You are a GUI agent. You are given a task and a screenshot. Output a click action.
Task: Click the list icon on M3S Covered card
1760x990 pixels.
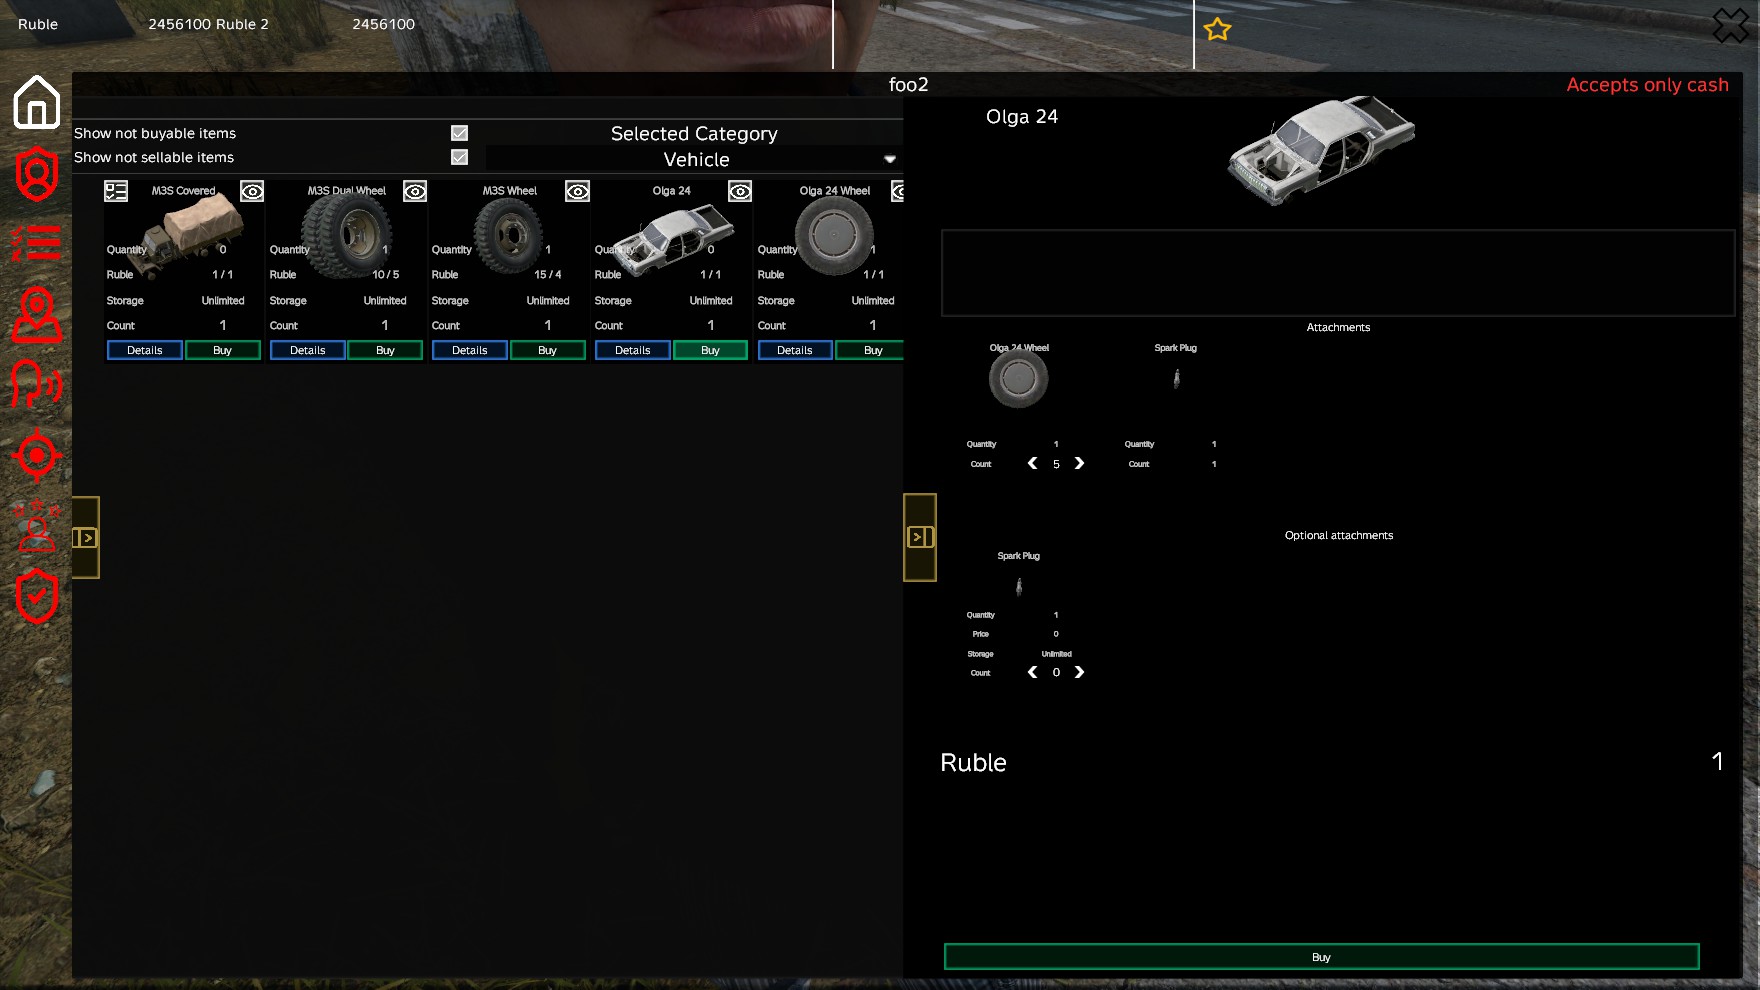click(x=116, y=191)
